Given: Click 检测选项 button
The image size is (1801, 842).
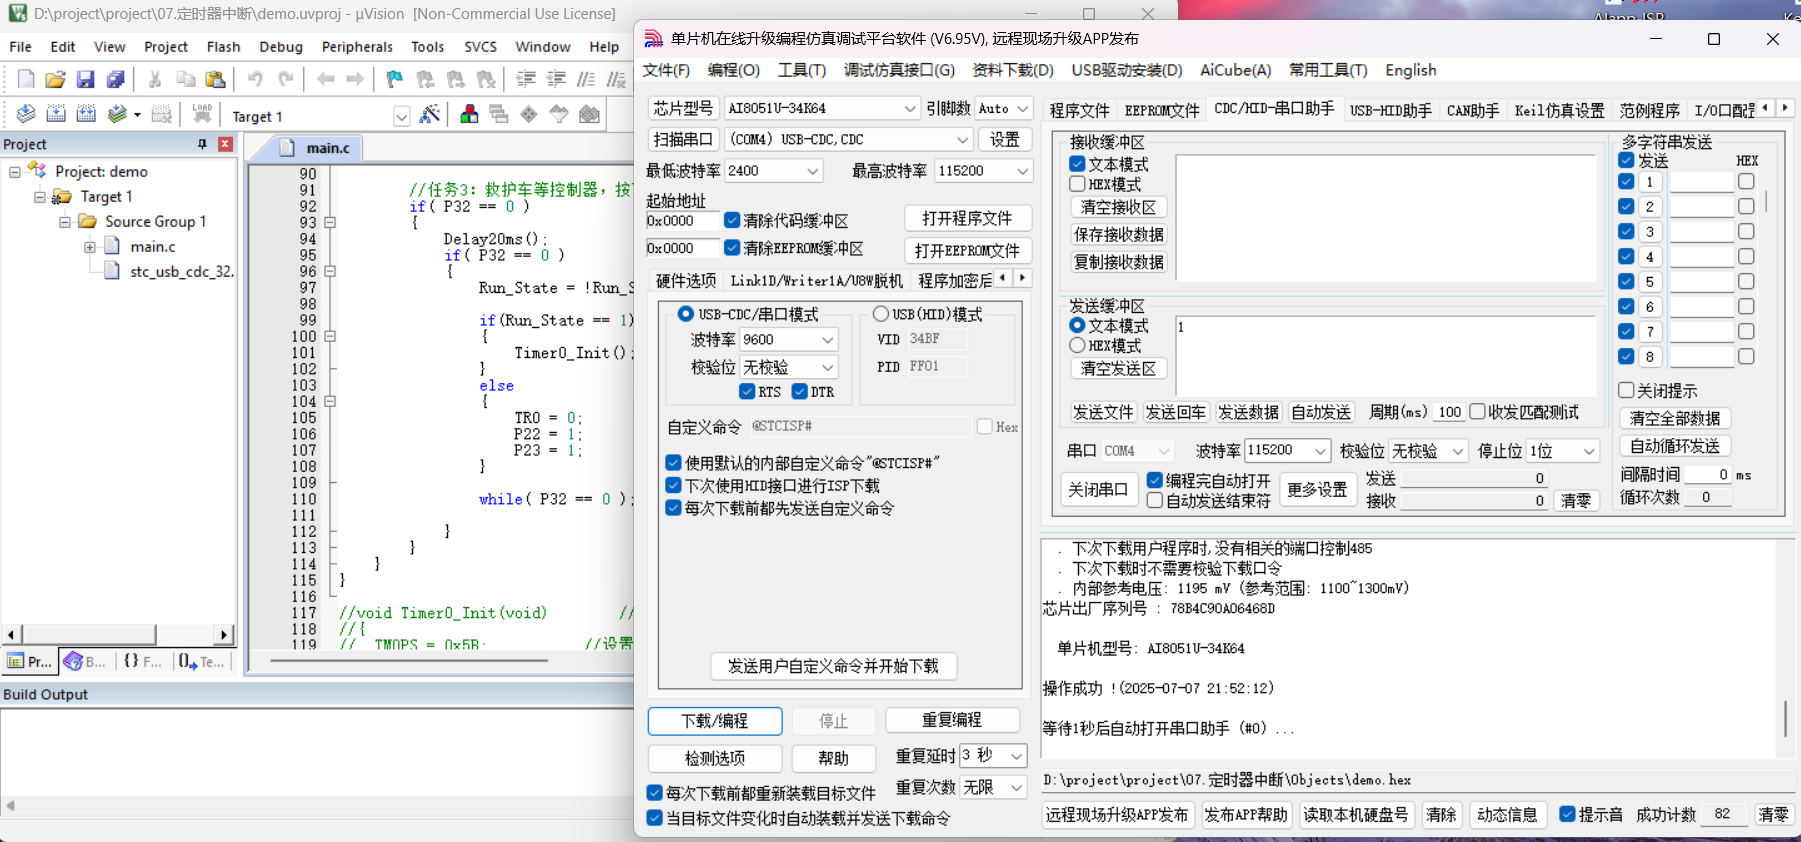Looking at the screenshot, I should coord(715,758).
